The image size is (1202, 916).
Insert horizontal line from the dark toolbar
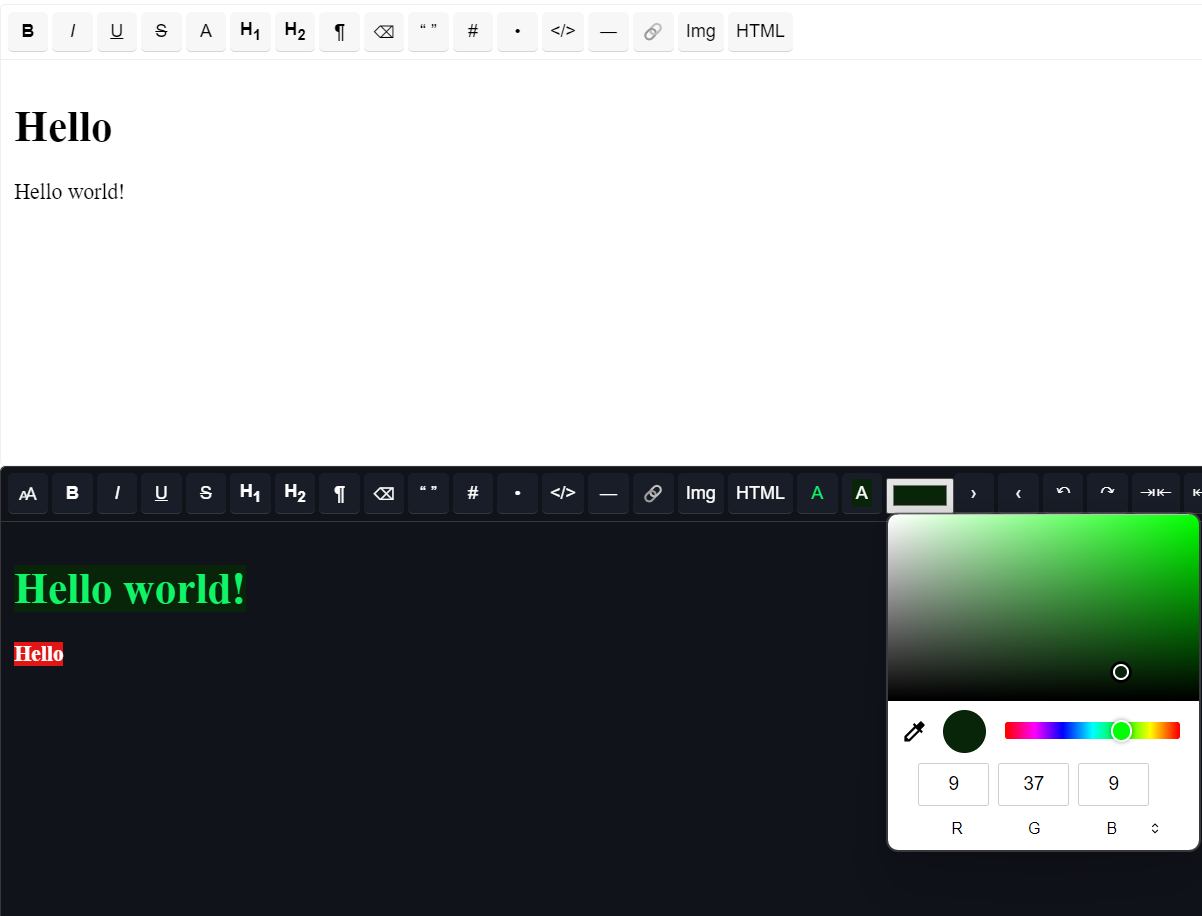pos(608,494)
